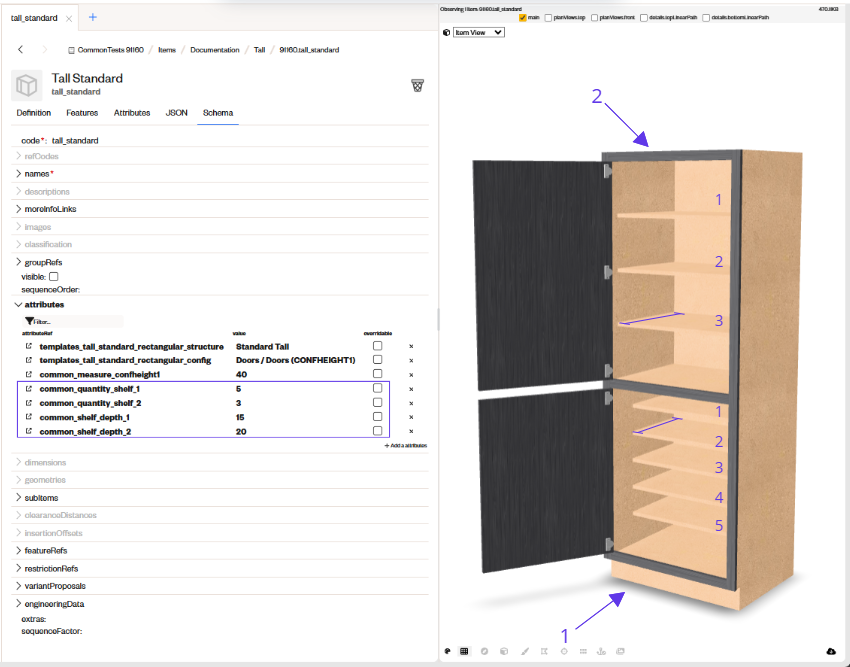The width and height of the screenshot is (850, 667).
Task: Uncheck the main view checkbox
Action: [x=523, y=18]
